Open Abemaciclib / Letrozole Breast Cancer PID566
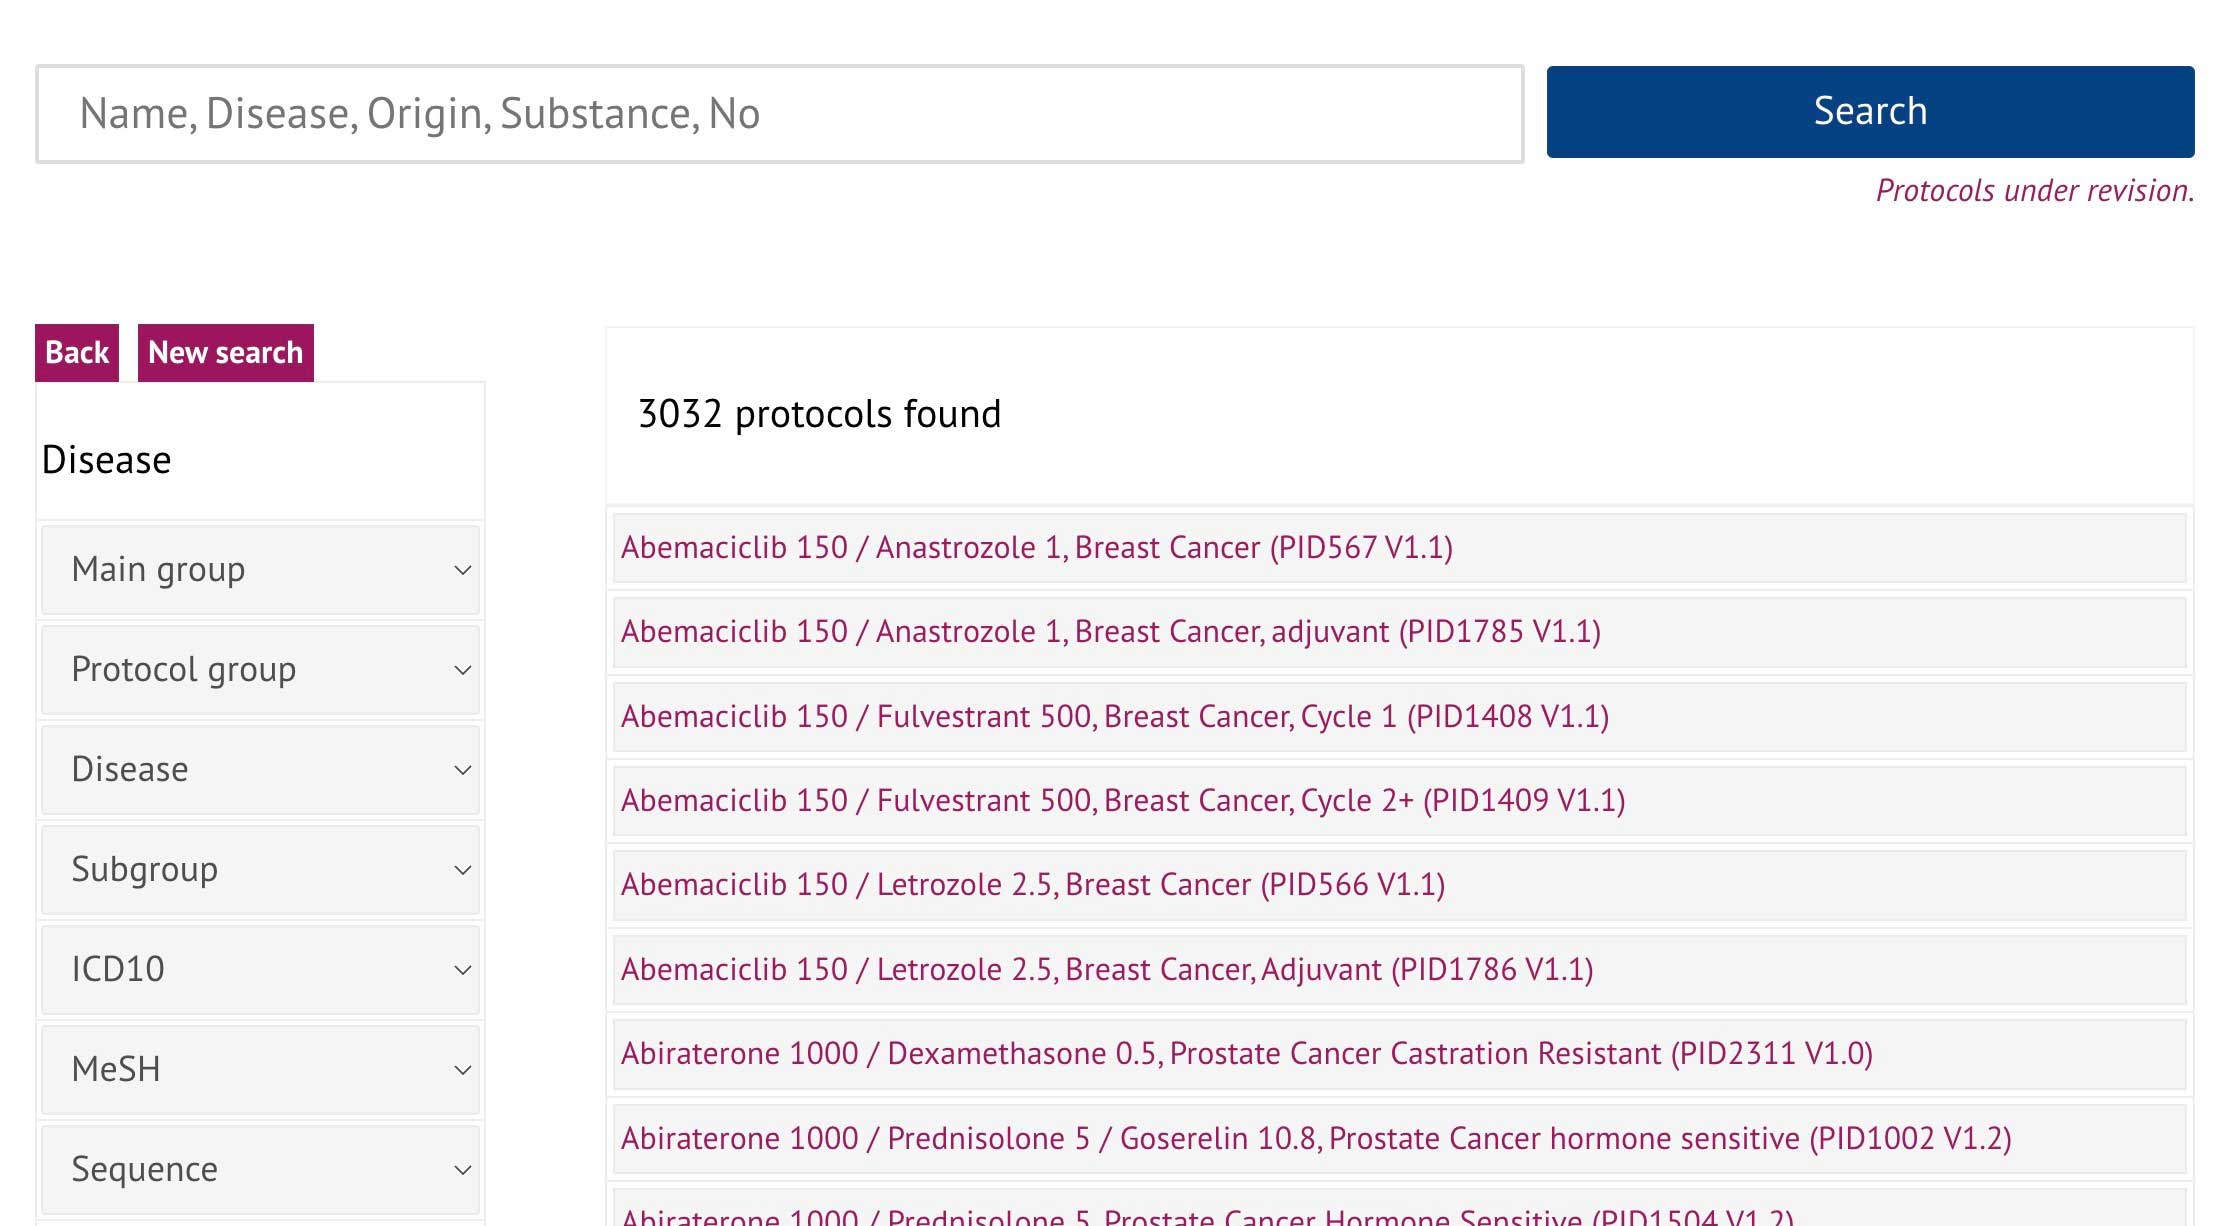This screenshot has width=2238, height=1226. [1032, 885]
